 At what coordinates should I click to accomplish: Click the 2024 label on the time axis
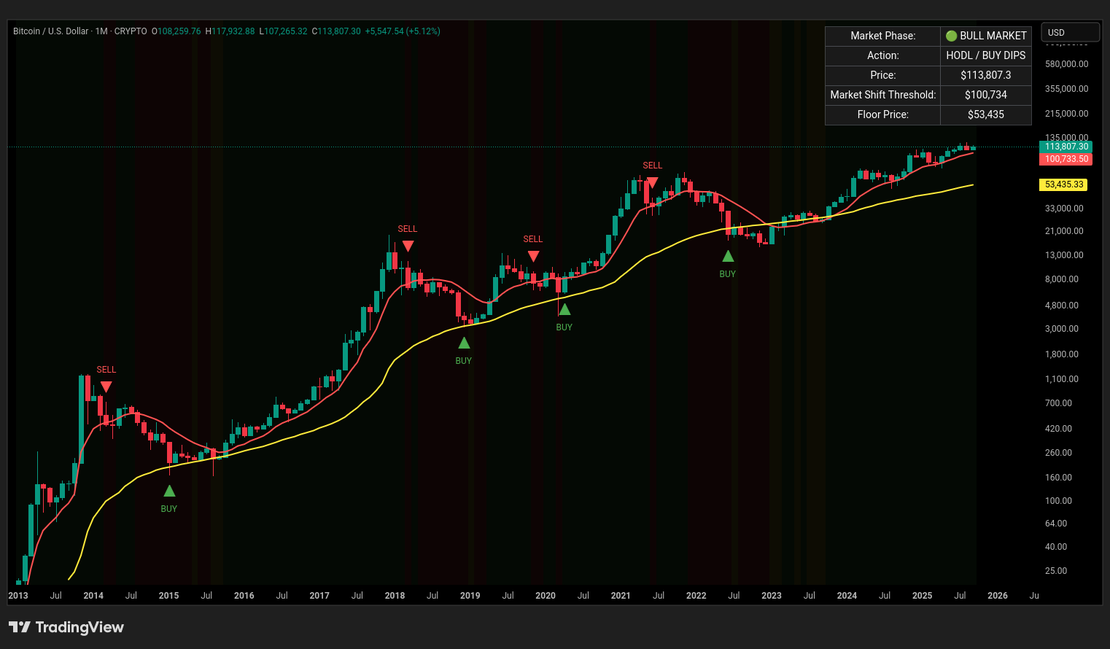(x=847, y=595)
